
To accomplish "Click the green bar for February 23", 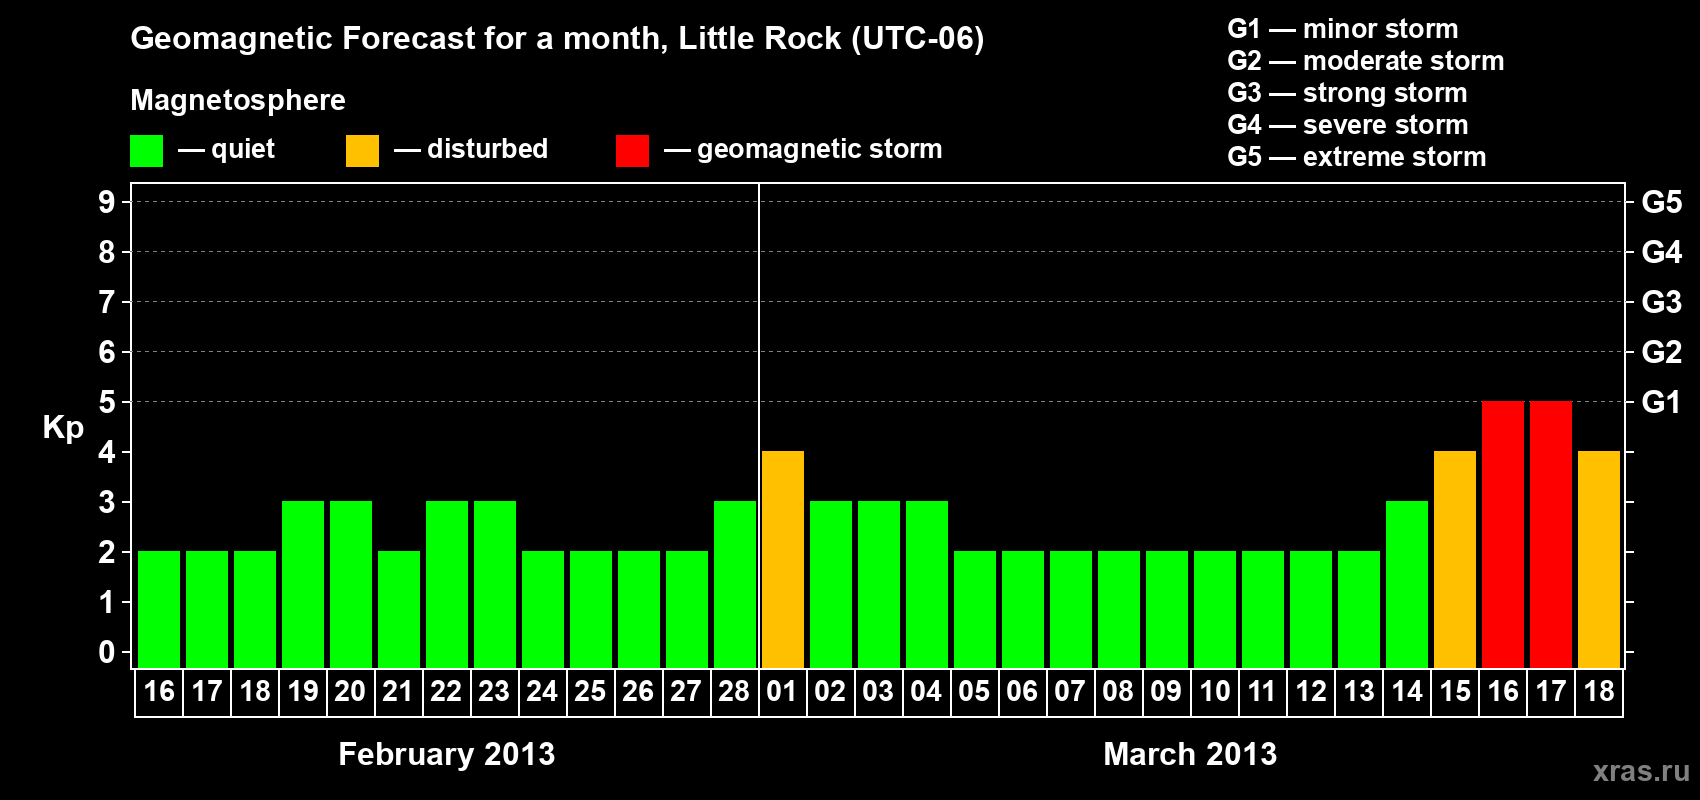I will tap(495, 584).
